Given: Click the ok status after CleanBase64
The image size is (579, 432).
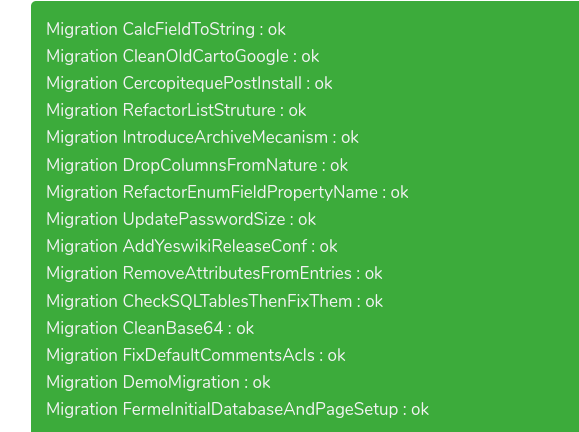Looking at the screenshot, I should pos(245,329).
